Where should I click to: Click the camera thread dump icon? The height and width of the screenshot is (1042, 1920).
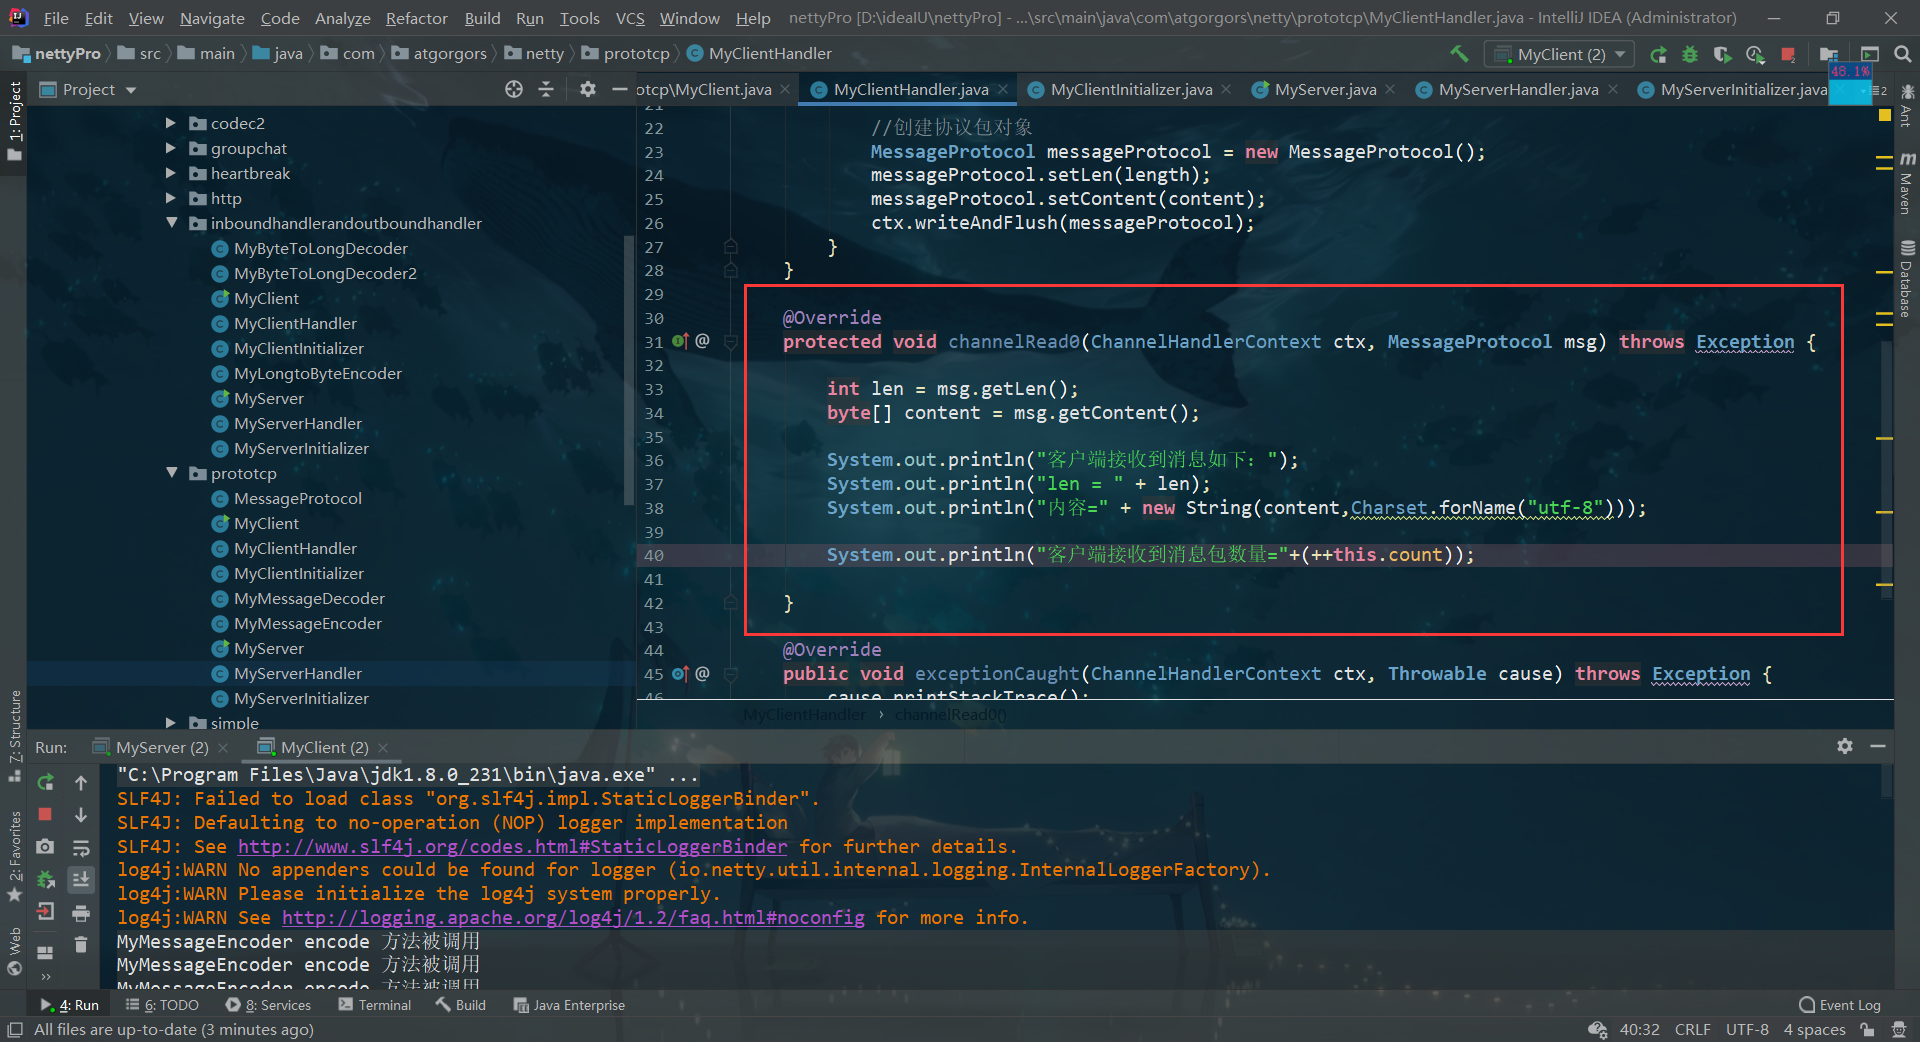click(45, 847)
